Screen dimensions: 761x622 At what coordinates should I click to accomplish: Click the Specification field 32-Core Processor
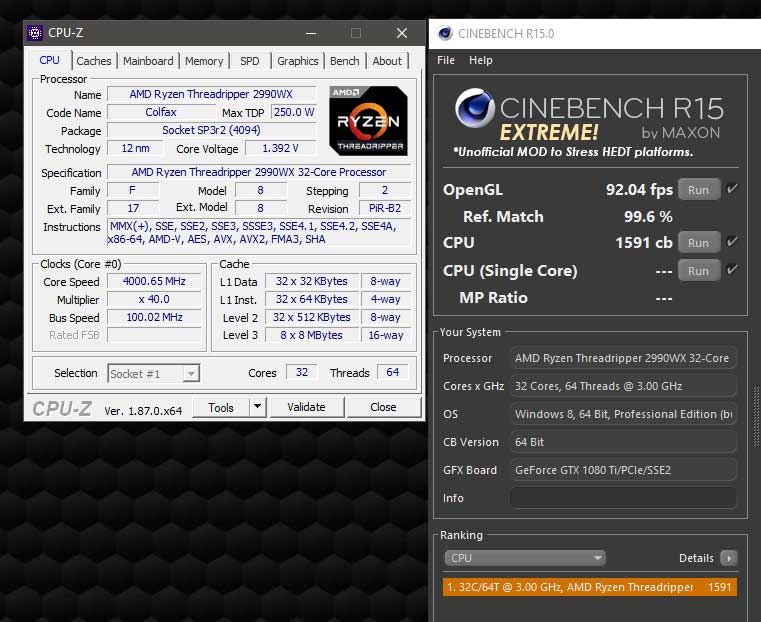click(x=259, y=172)
